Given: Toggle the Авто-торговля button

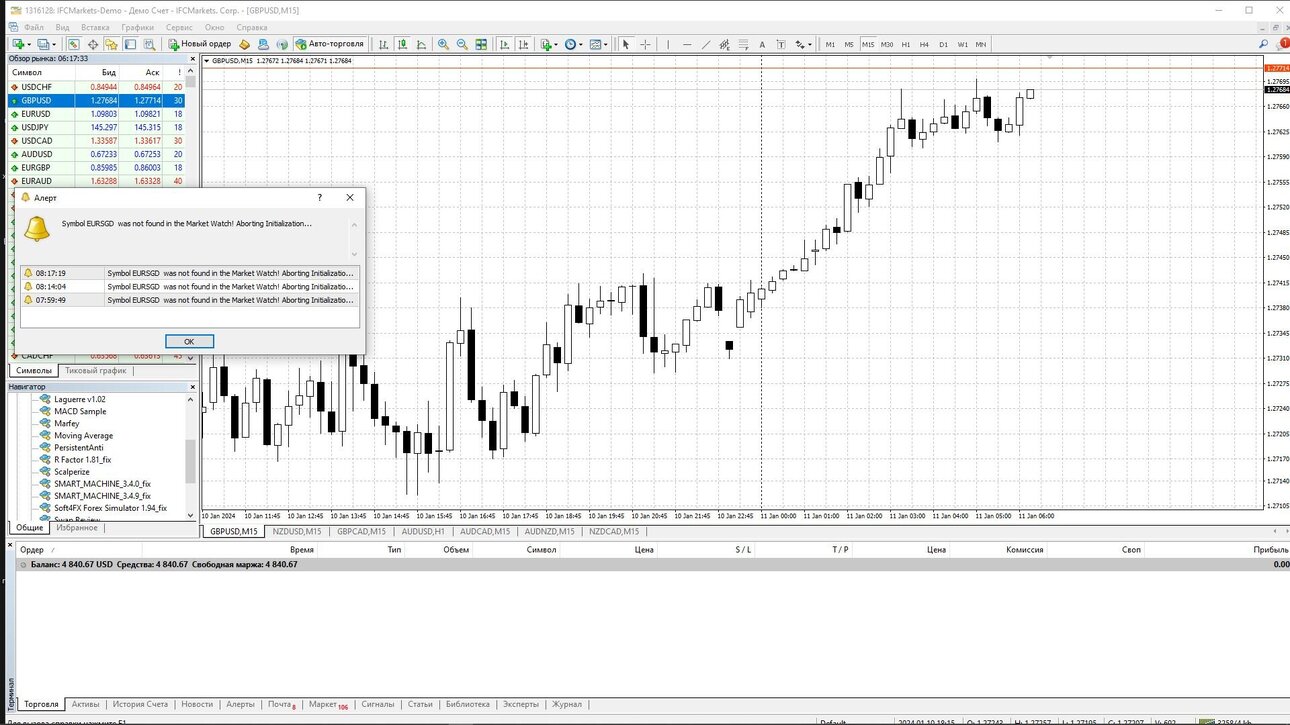Looking at the screenshot, I should point(331,44).
